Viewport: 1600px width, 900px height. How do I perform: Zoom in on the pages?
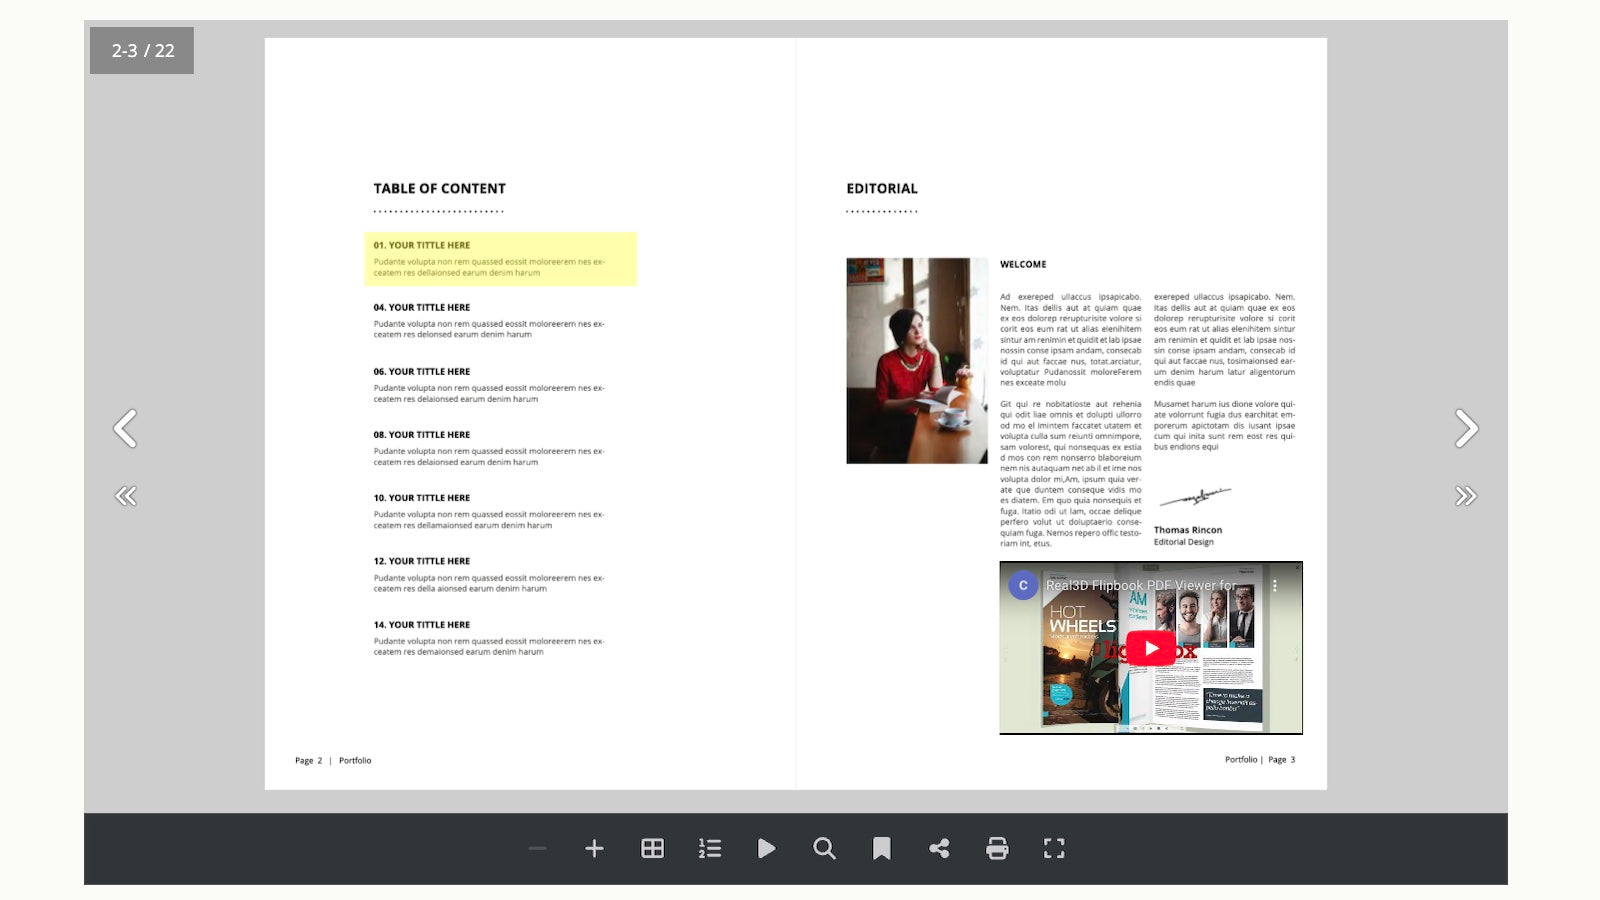pyautogui.click(x=595, y=847)
